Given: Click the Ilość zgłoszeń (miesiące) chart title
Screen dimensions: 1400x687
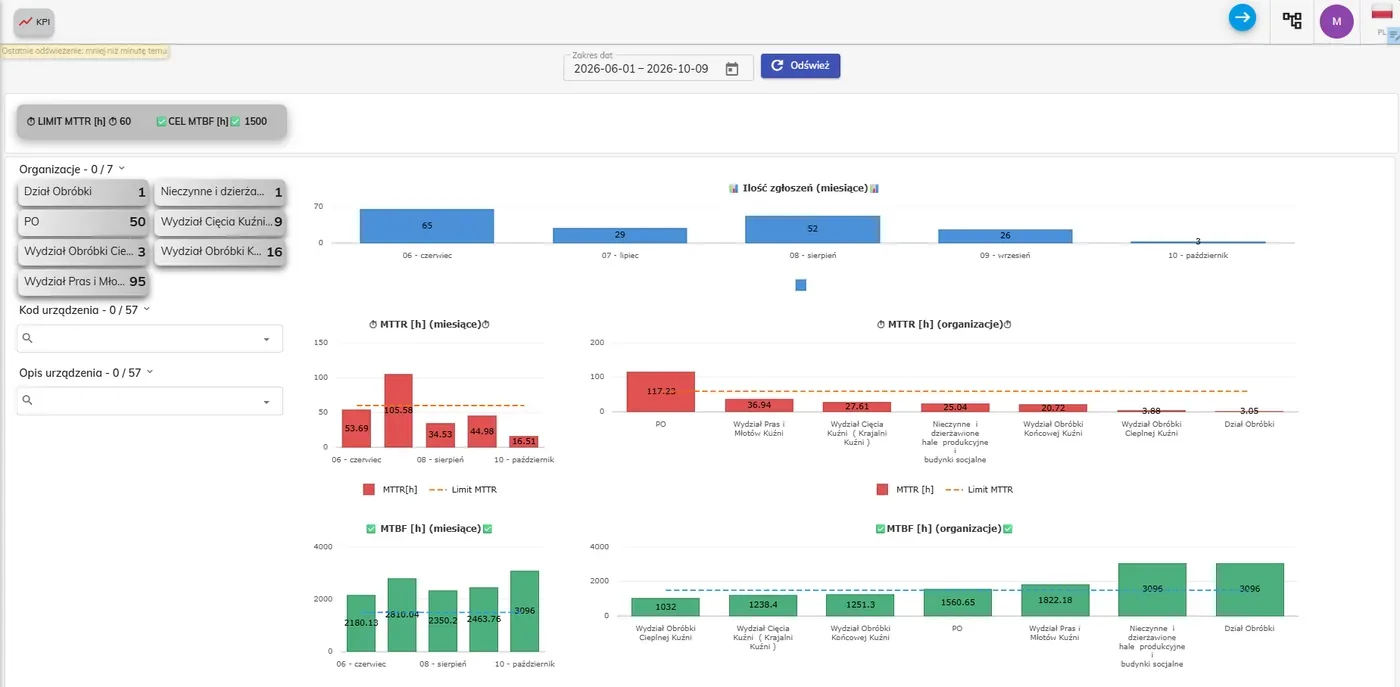Looking at the screenshot, I should click(803, 188).
